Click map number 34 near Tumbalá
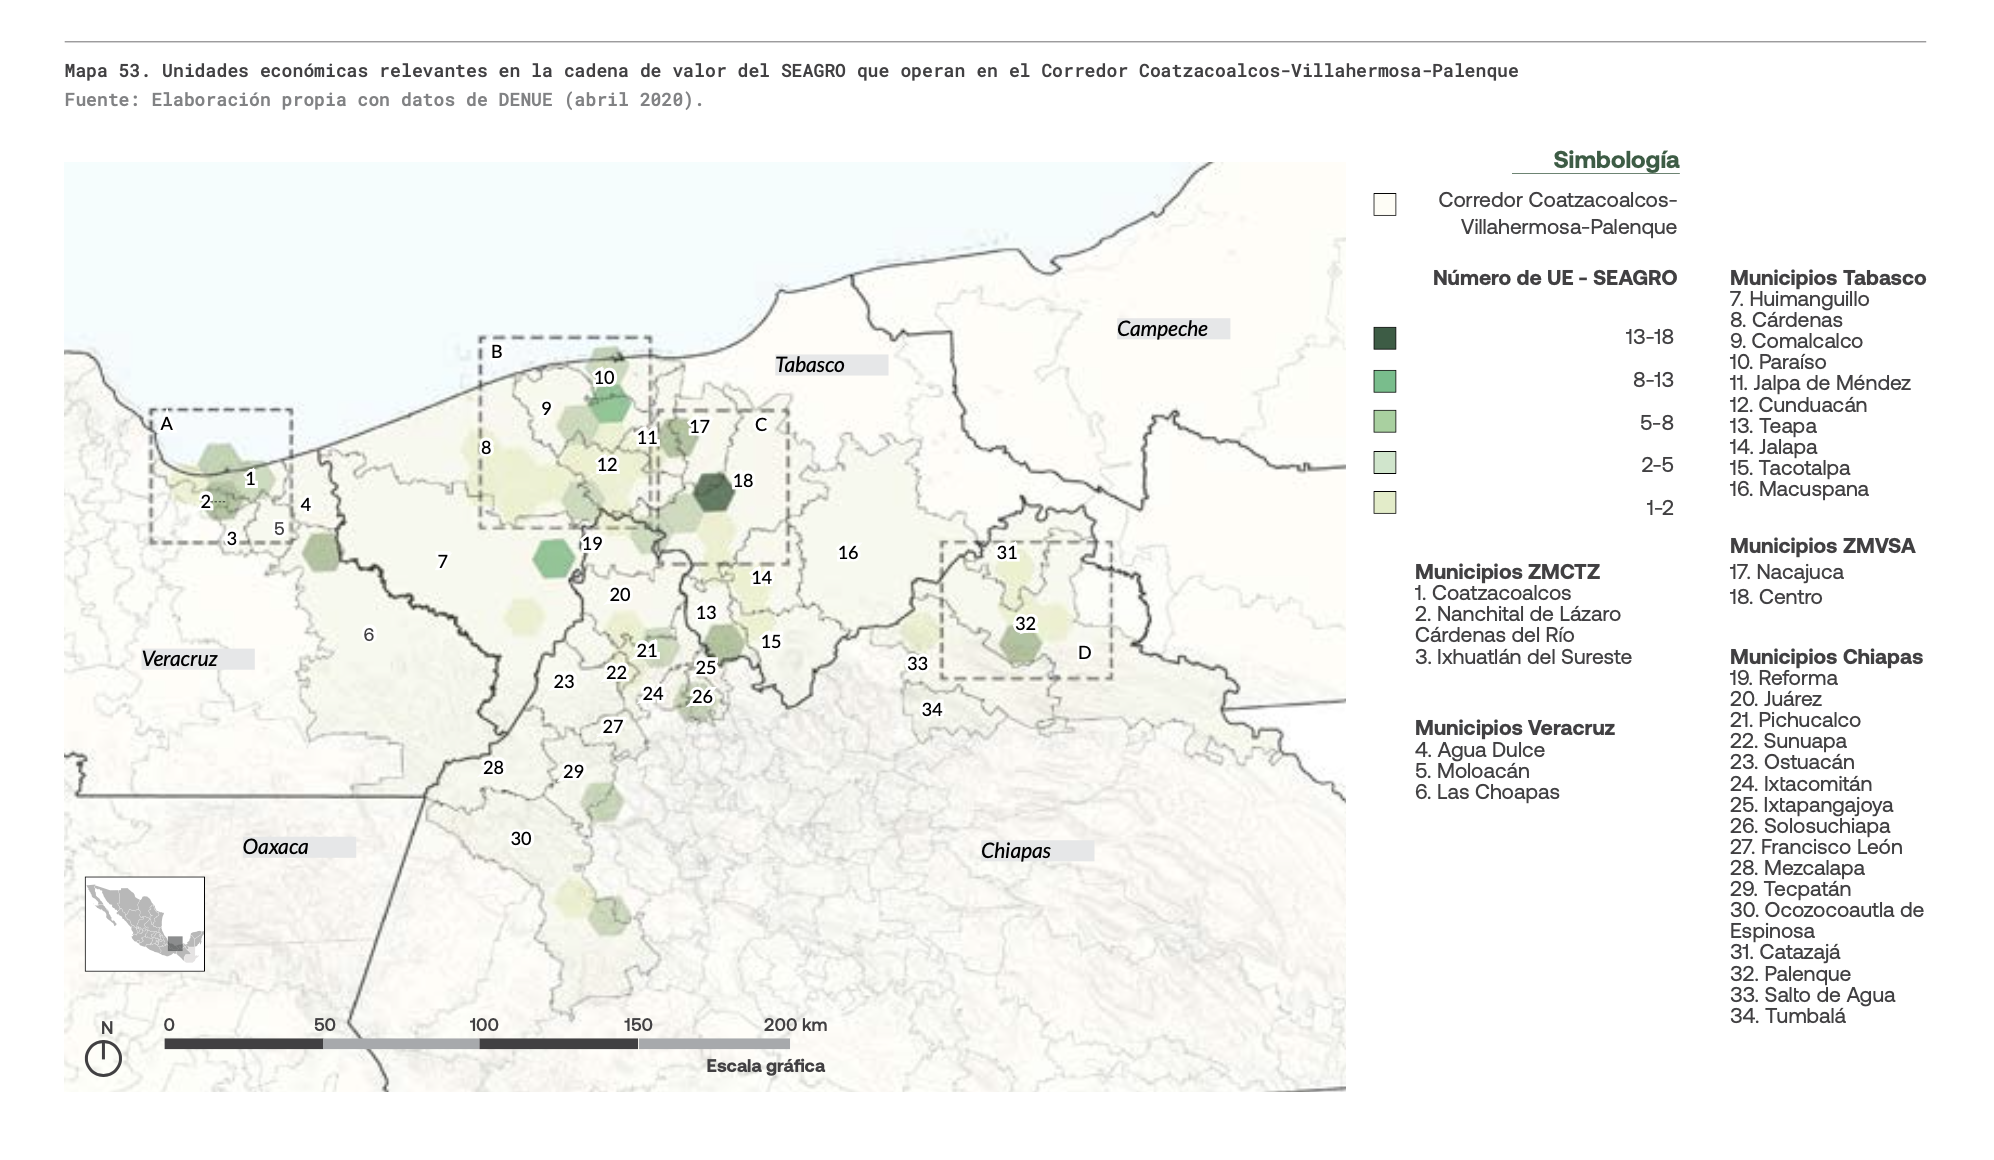The width and height of the screenshot is (1994, 1160). coord(932,710)
